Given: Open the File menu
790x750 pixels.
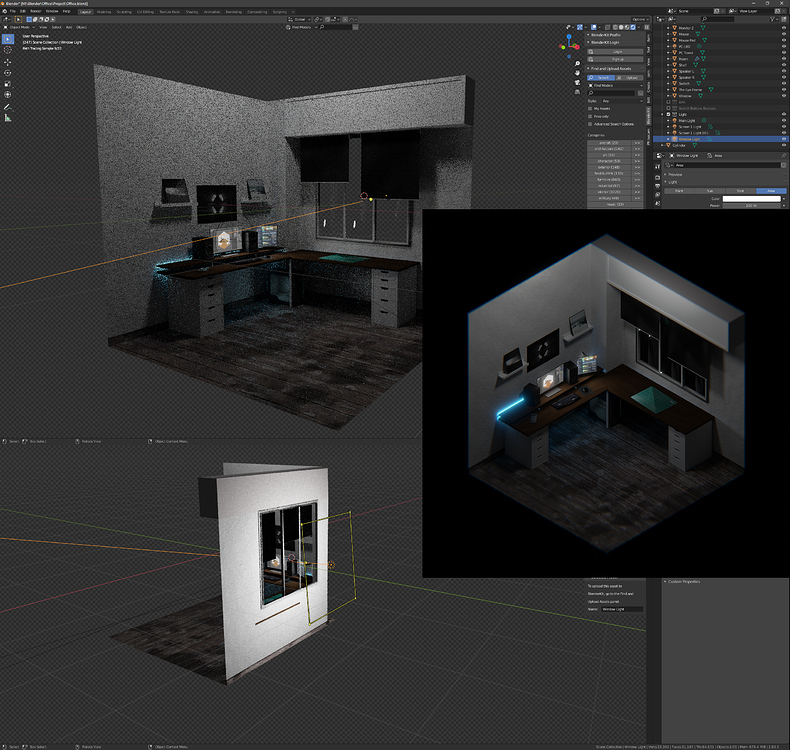Looking at the screenshot, I should point(13,11).
